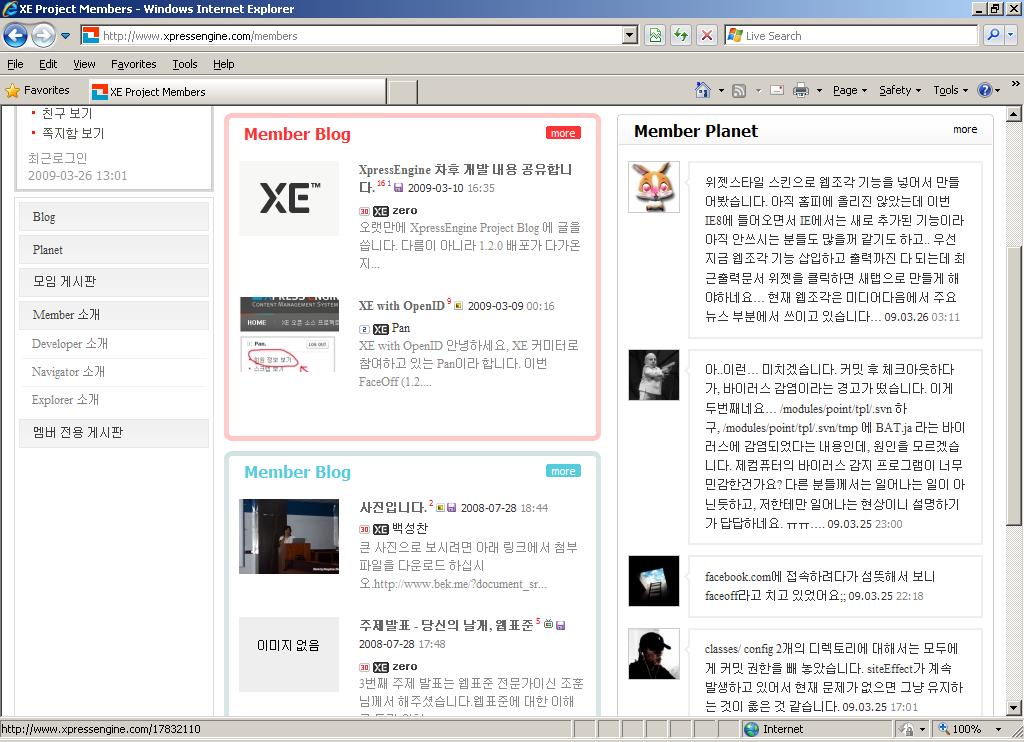
Task: Open a new blank tab
Action: tap(402, 92)
